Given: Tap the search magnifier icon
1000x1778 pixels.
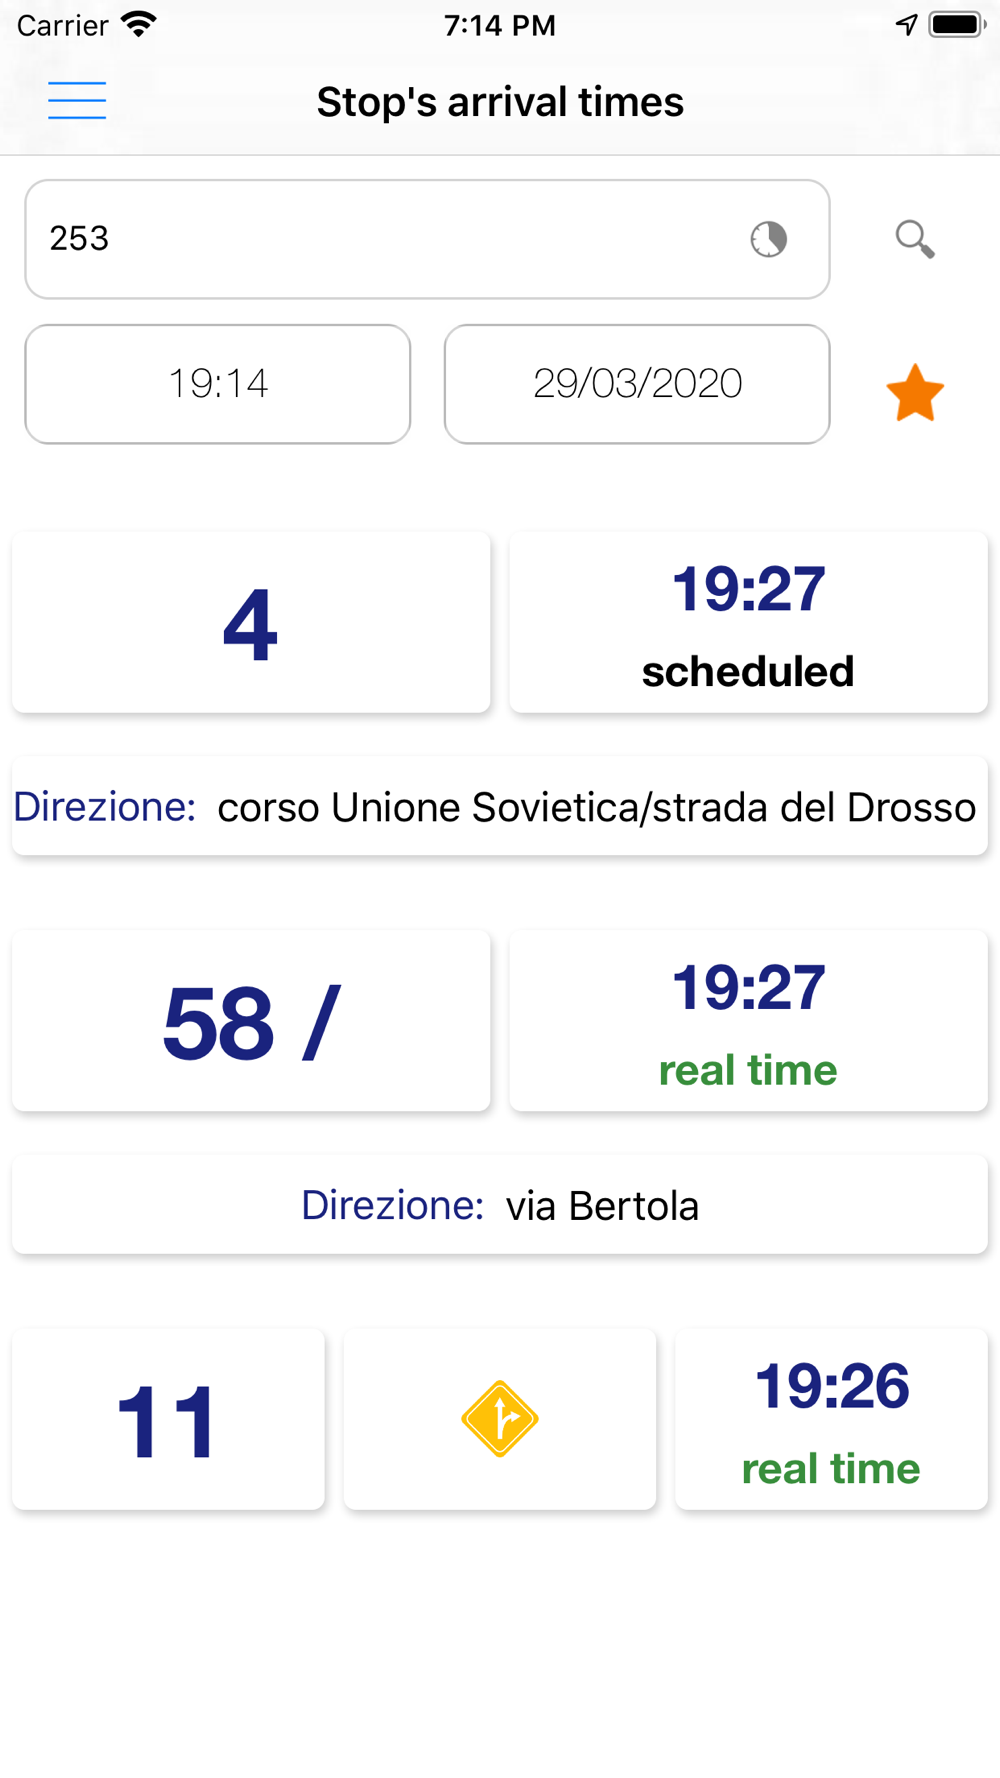Looking at the screenshot, I should (914, 239).
